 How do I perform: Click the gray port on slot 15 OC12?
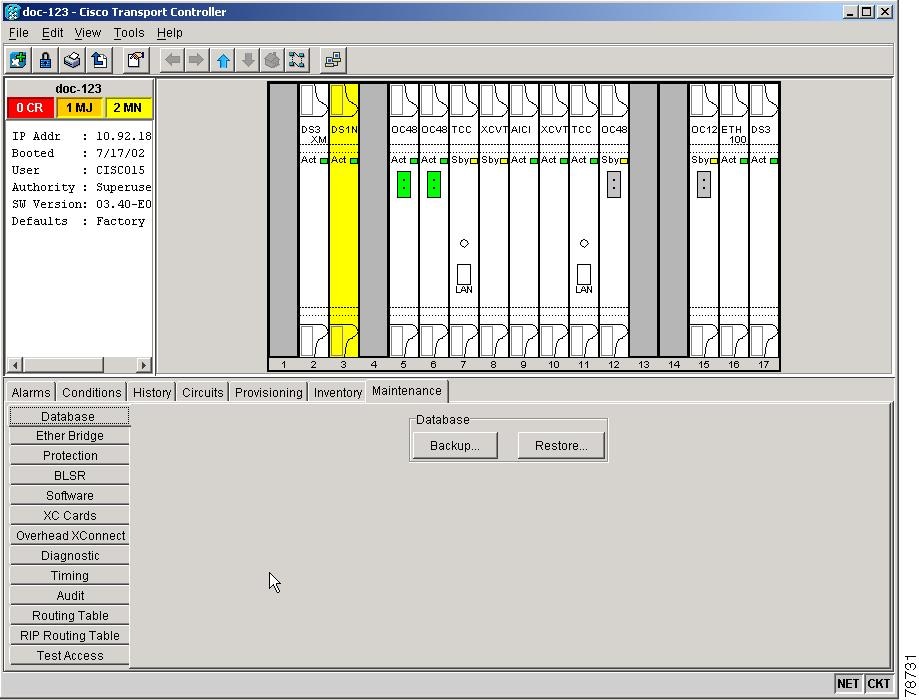(x=704, y=185)
